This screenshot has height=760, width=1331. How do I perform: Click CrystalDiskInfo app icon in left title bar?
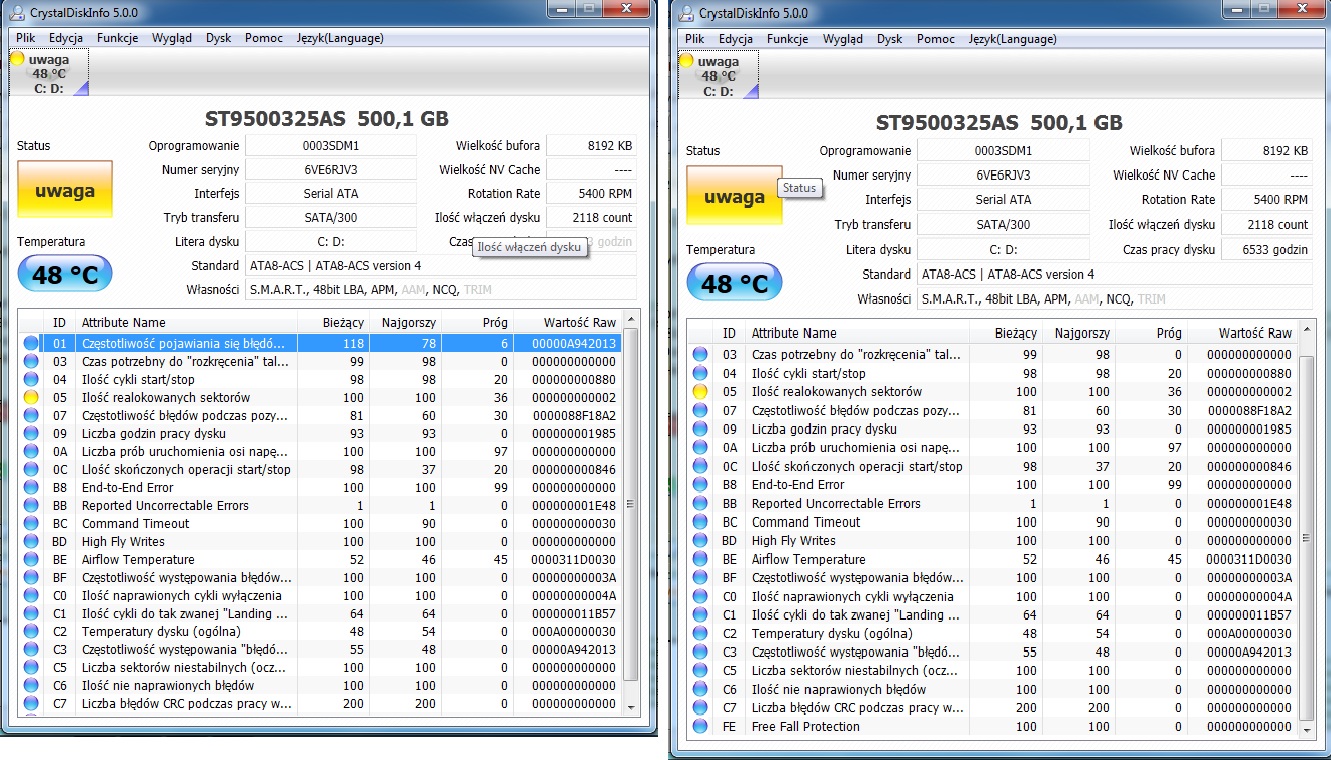(16, 12)
